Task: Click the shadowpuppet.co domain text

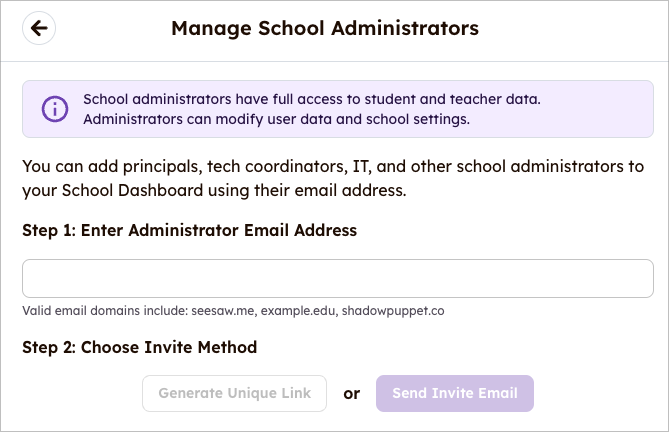Action: click(392, 311)
